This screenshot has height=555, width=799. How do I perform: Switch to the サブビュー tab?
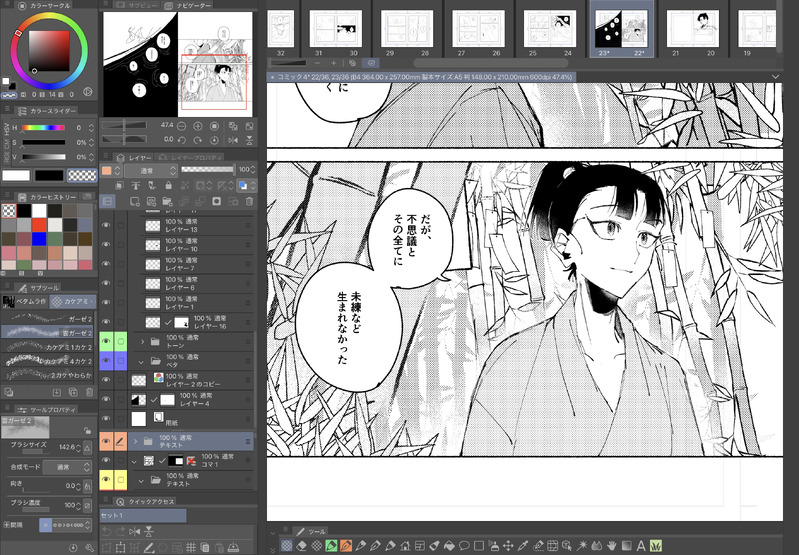coord(137,5)
